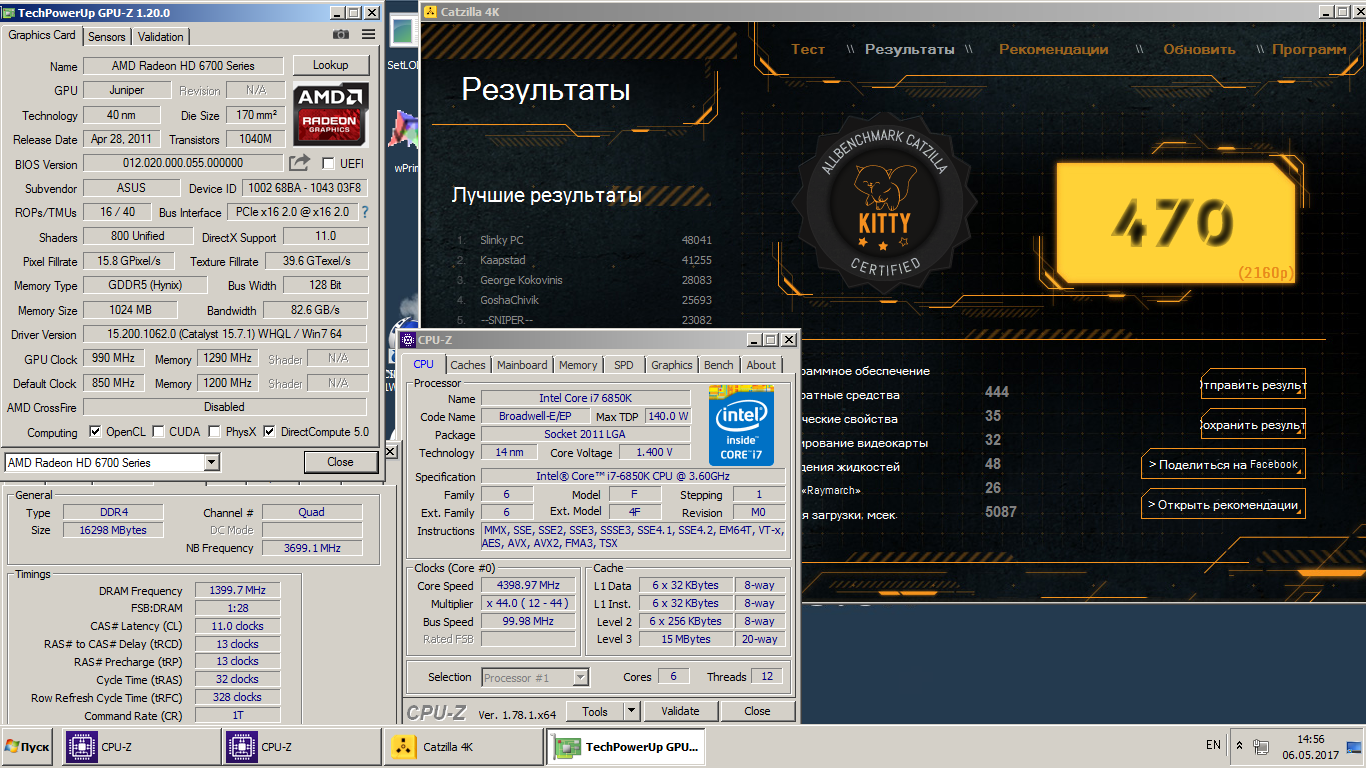Click the AMD Radeon Graphics logo
The image size is (1366, 768).
[x=331, y=113]
